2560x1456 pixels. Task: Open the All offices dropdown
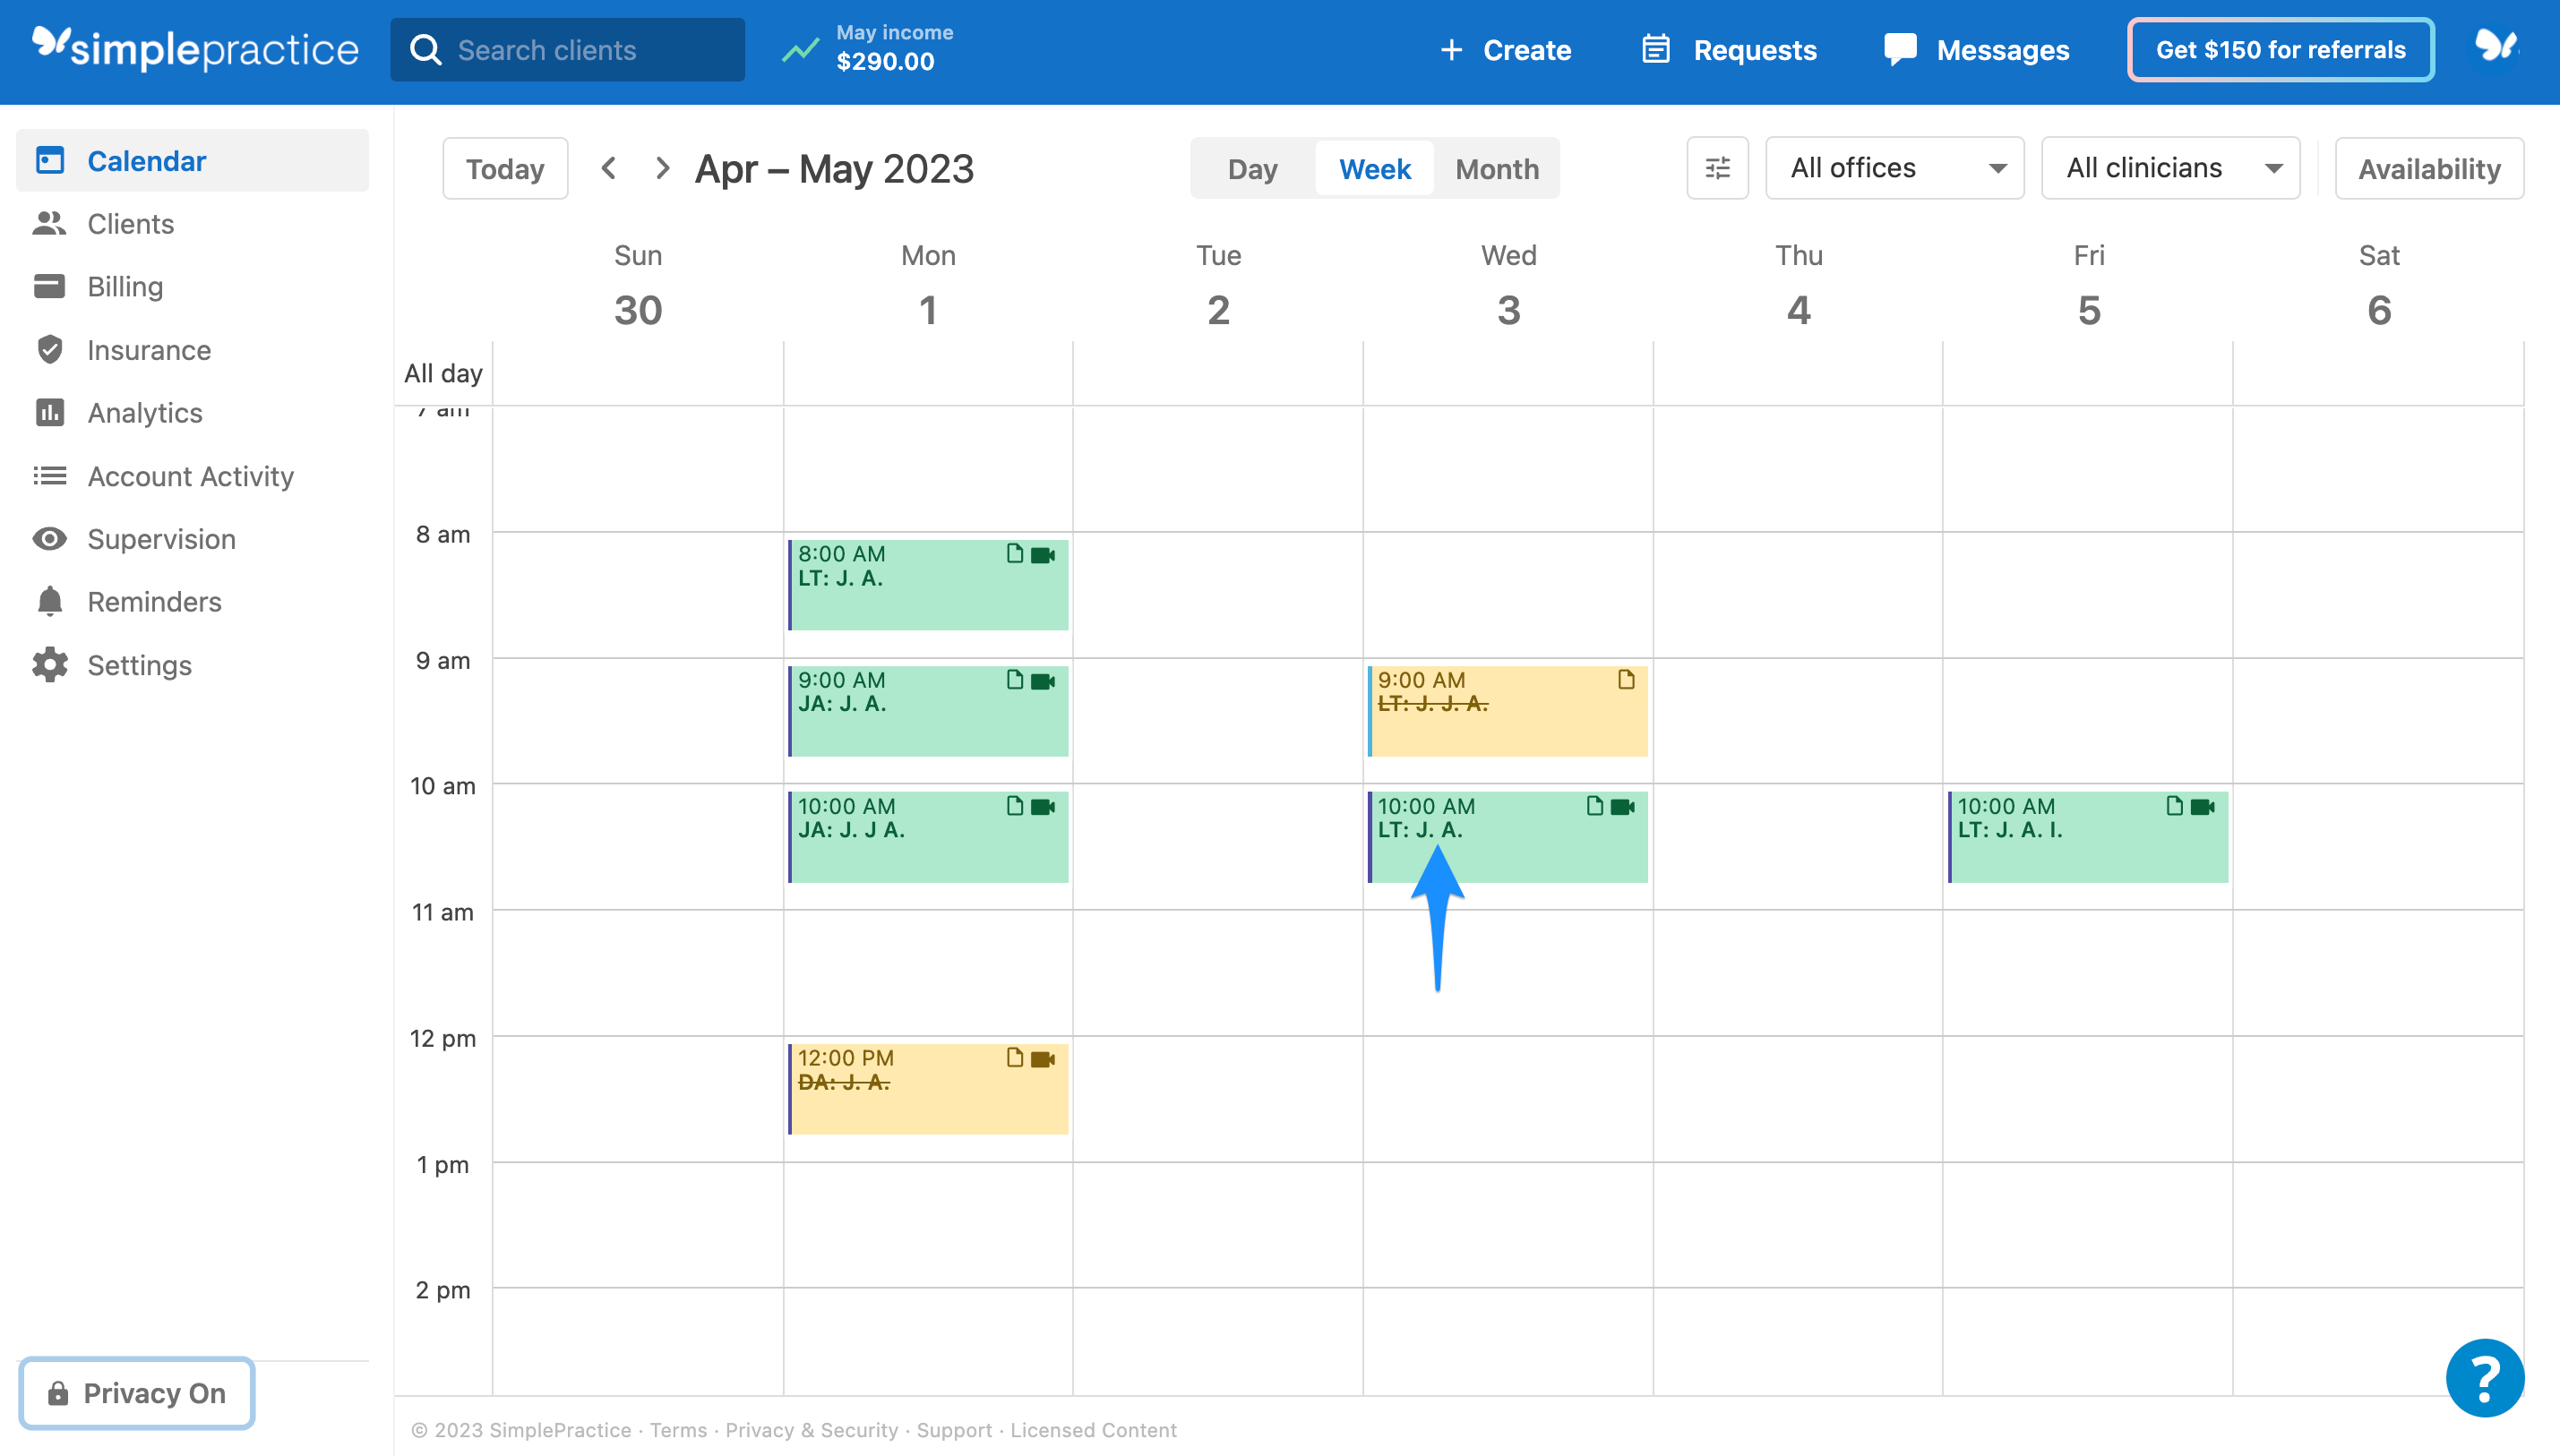(x=1894, y=168)
